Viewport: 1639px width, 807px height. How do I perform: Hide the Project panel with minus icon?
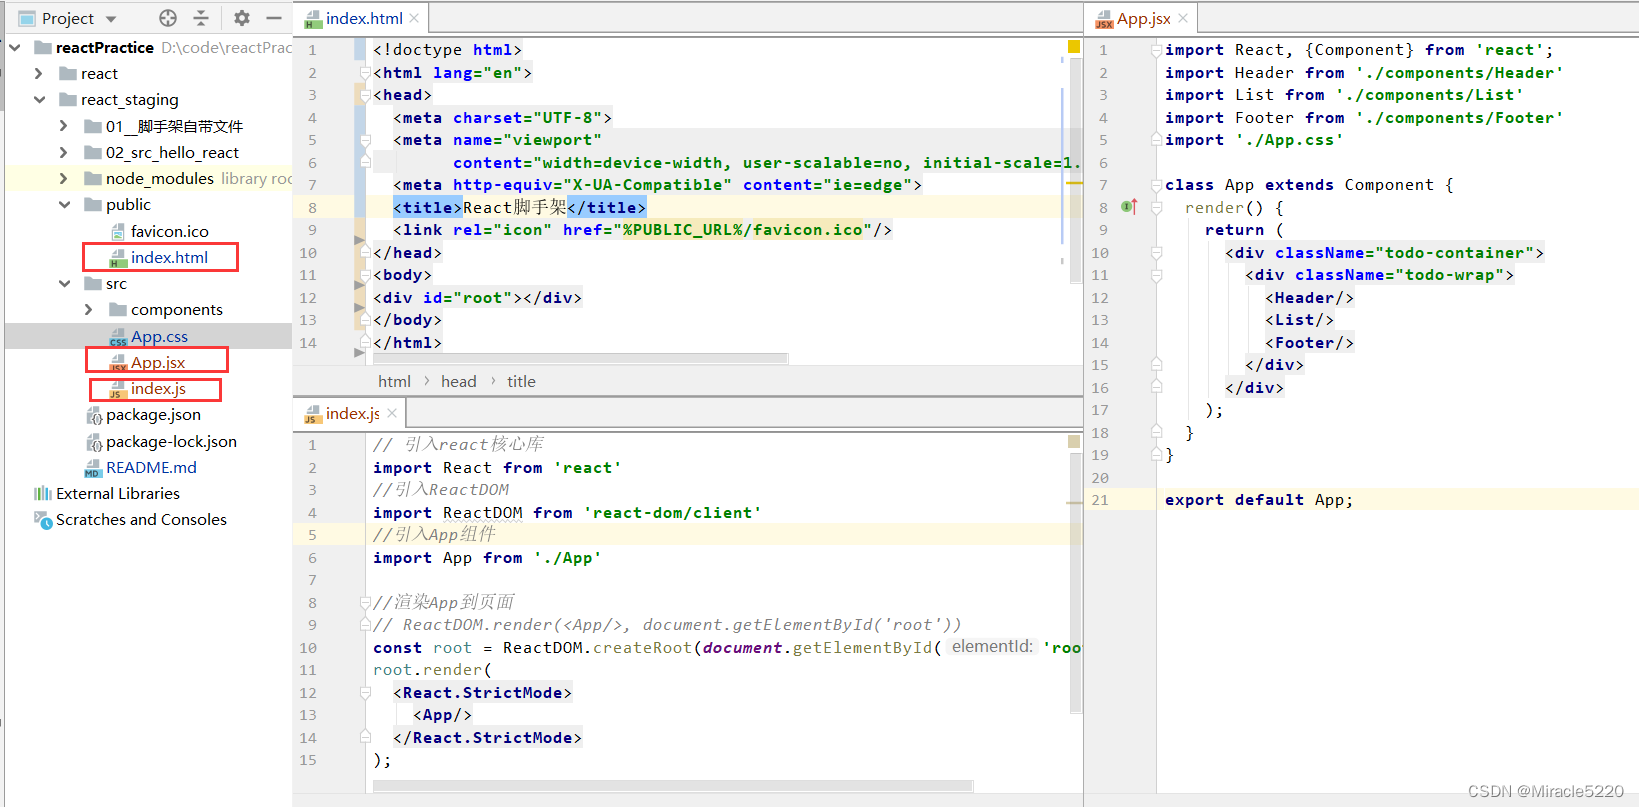273,18
